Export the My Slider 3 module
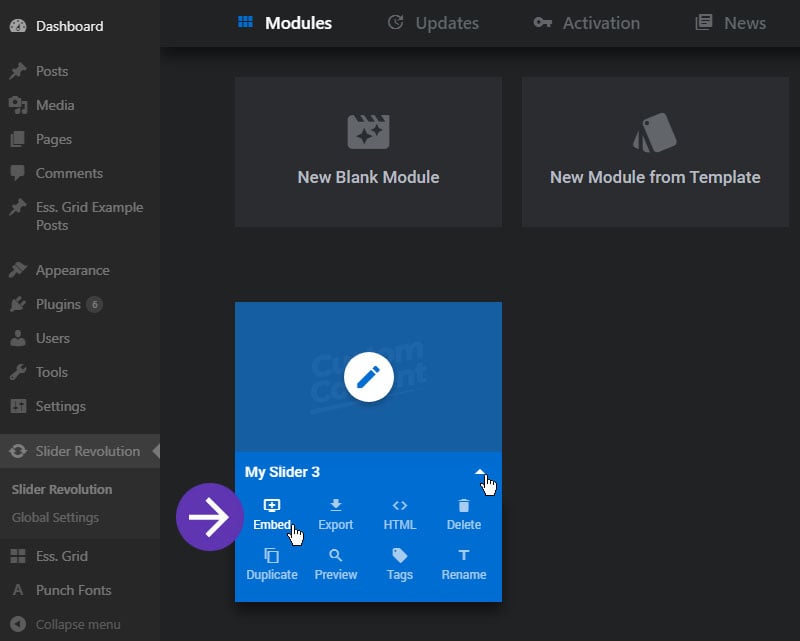 (x=336, y=515)
